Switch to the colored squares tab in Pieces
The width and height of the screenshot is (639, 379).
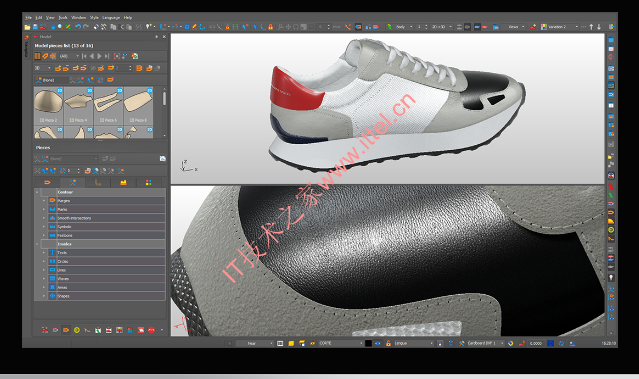[148, 183]
